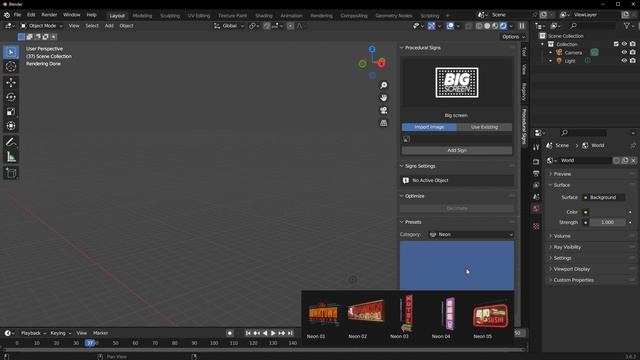The image size is (640, 360).
Task: Click the Decimate button
Action: pos(457,208)
